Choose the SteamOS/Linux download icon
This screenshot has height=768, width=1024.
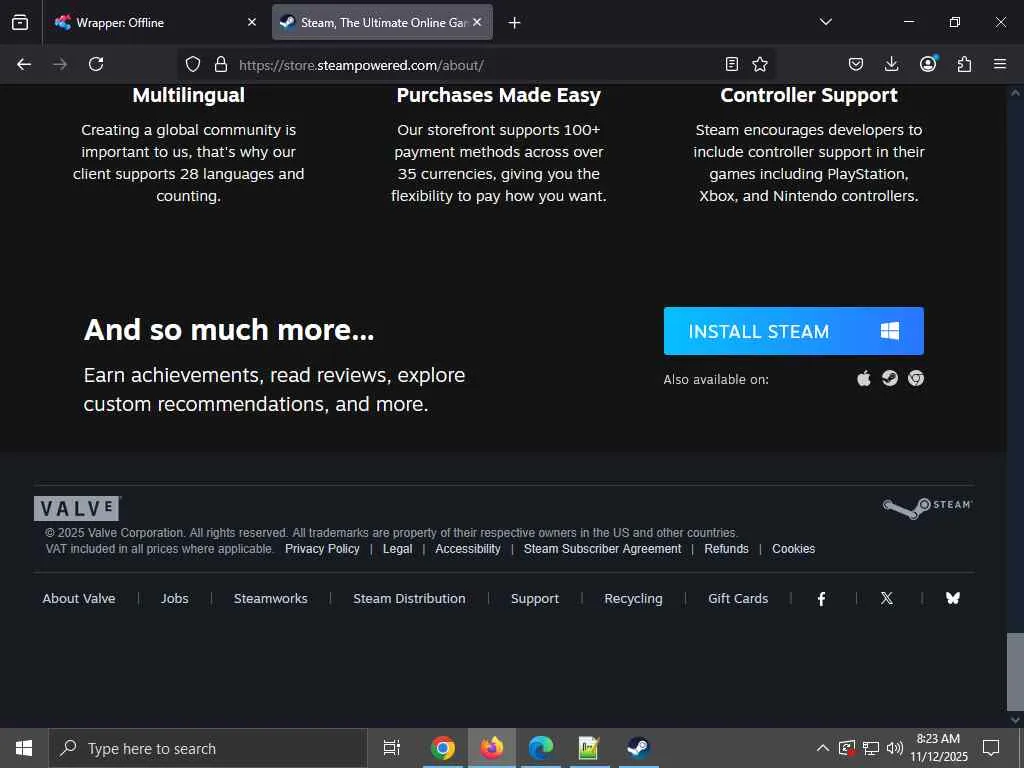pos(889,379)
